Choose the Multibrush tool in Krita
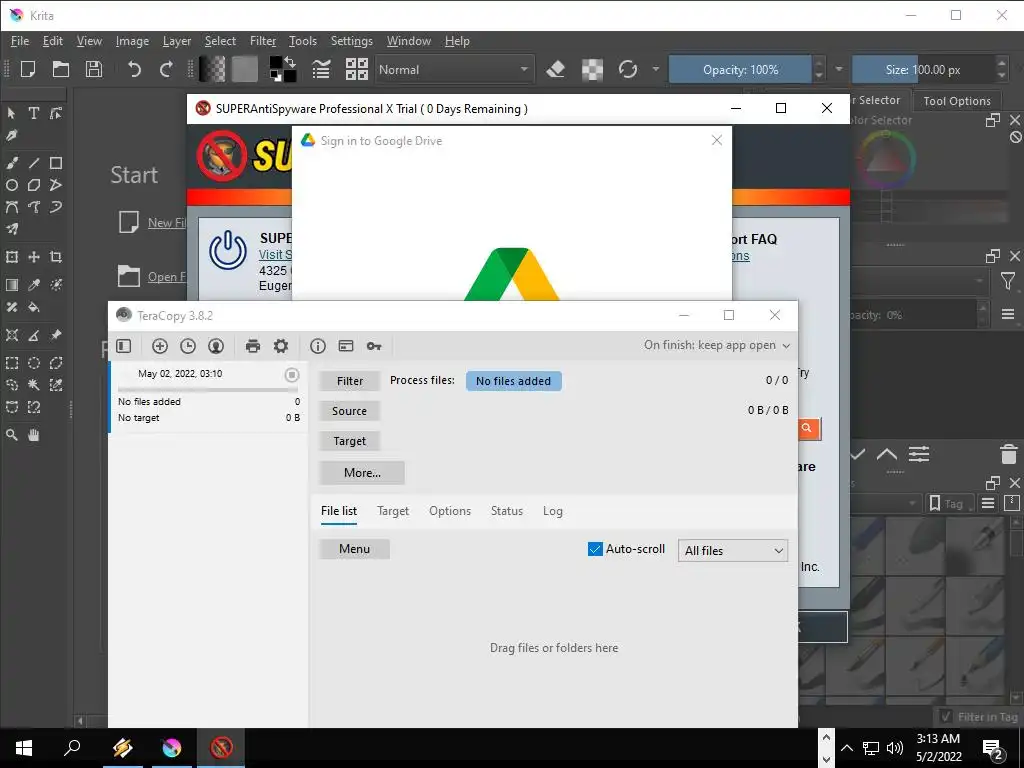 click(12, 229)
